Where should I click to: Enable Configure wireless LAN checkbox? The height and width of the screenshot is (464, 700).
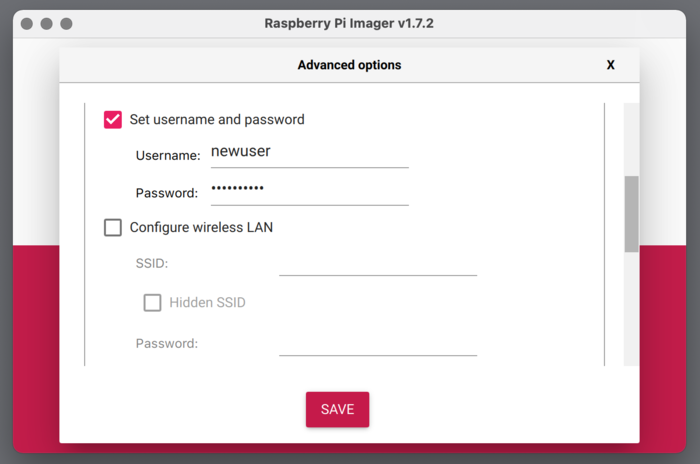[x=112, y=227]
